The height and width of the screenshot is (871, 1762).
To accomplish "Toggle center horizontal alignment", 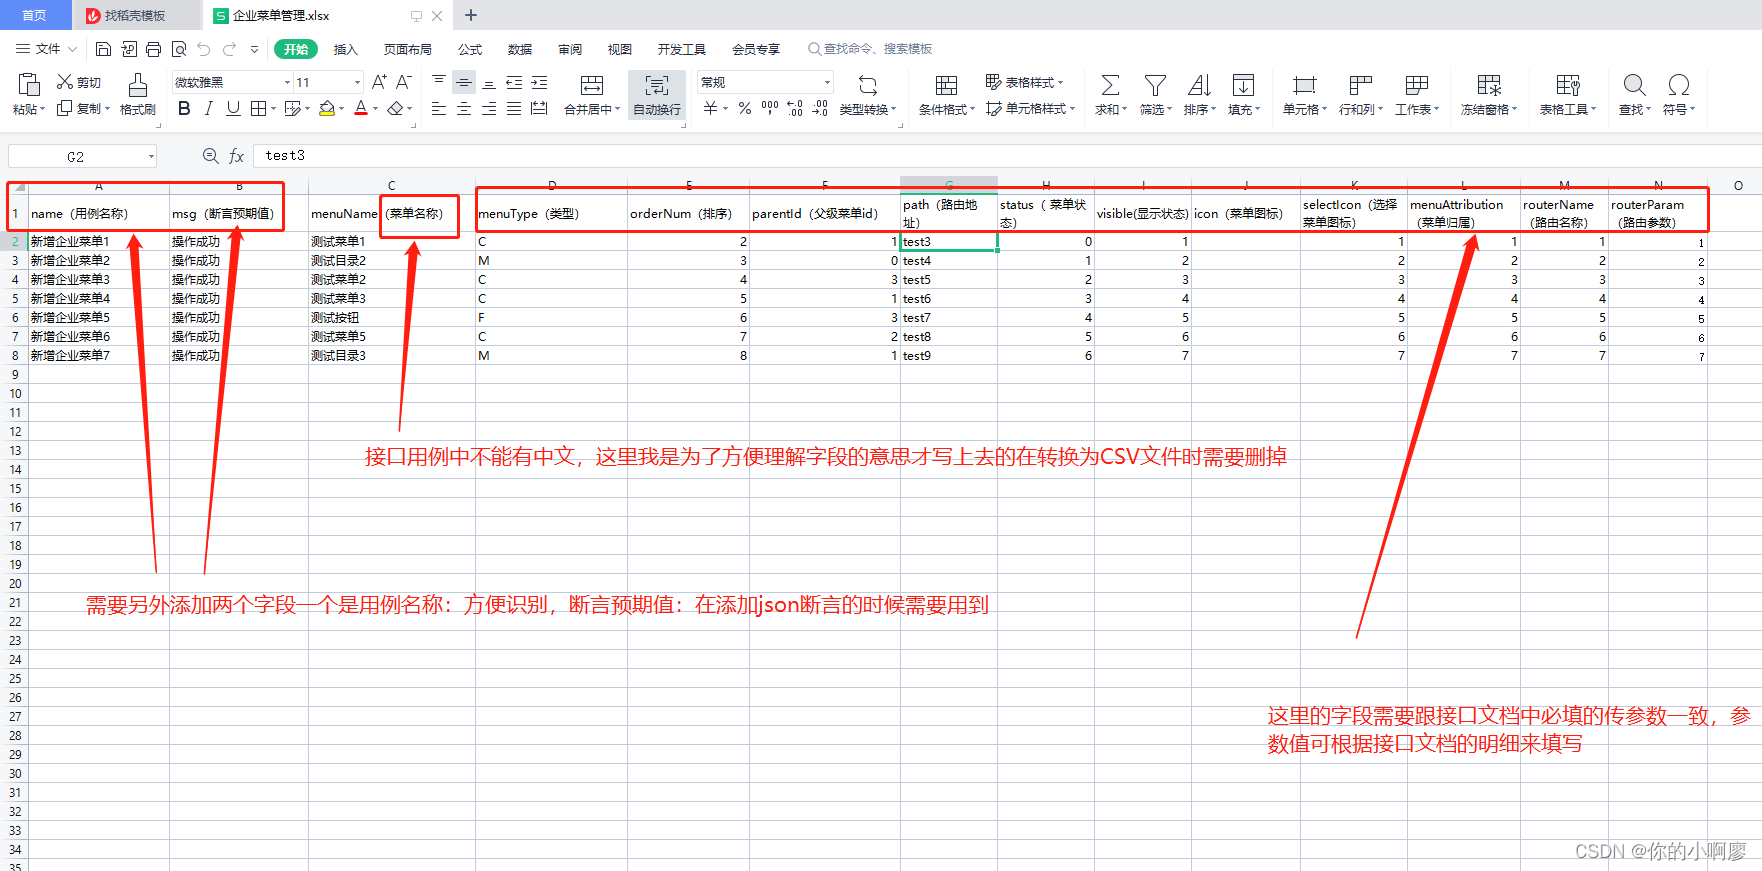I will [464, 108].
